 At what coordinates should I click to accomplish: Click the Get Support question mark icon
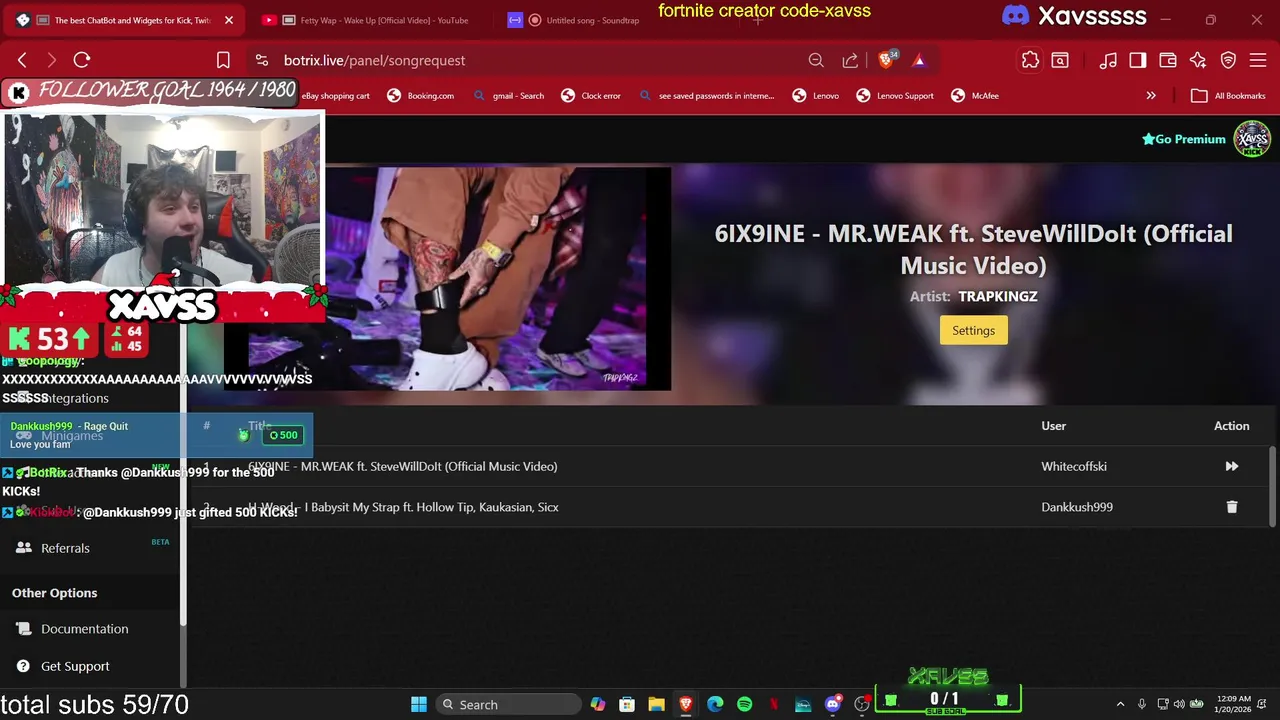click(24, 666)
